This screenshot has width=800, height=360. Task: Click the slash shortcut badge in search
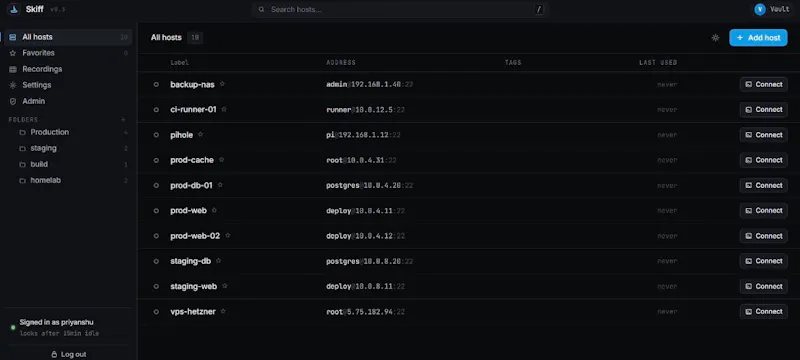click(x=539, y=9)
